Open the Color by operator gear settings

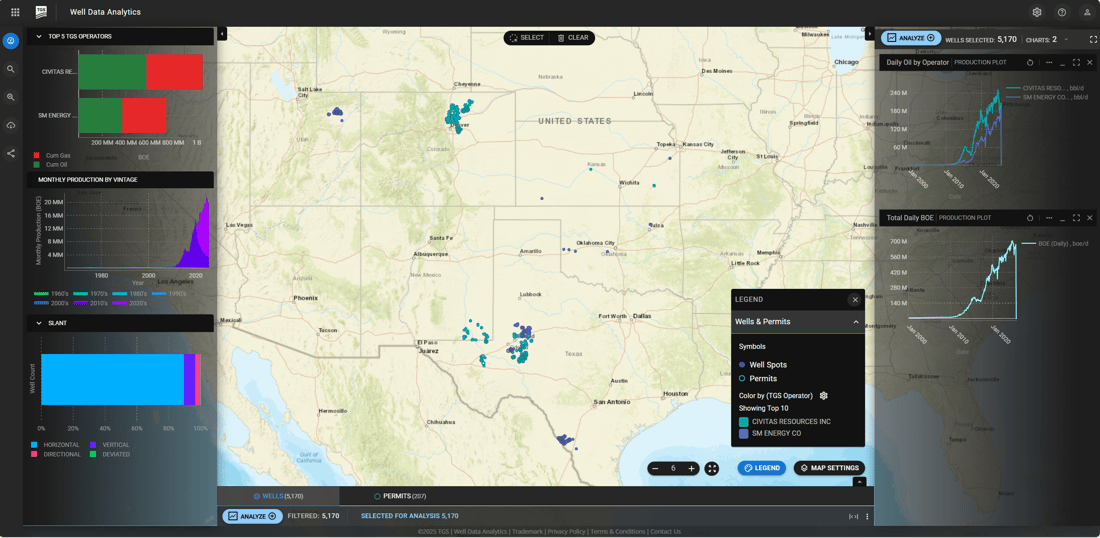[x=824, y=396]
